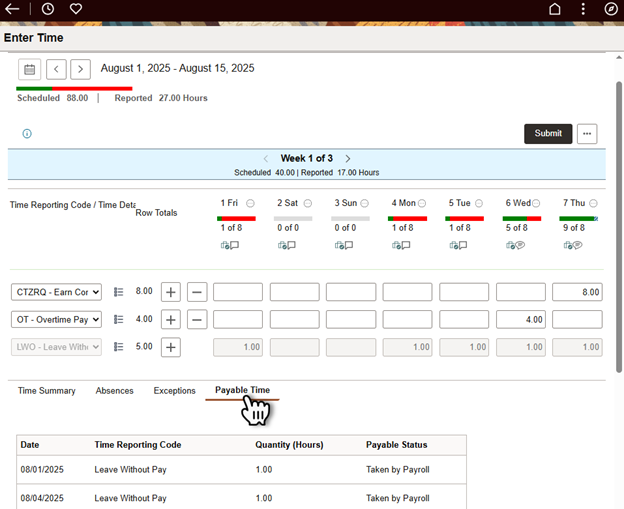Open OT - Overtime Pay time code dropdown
Viewport: 624px width, 509px height.
(x=57, y=320)
